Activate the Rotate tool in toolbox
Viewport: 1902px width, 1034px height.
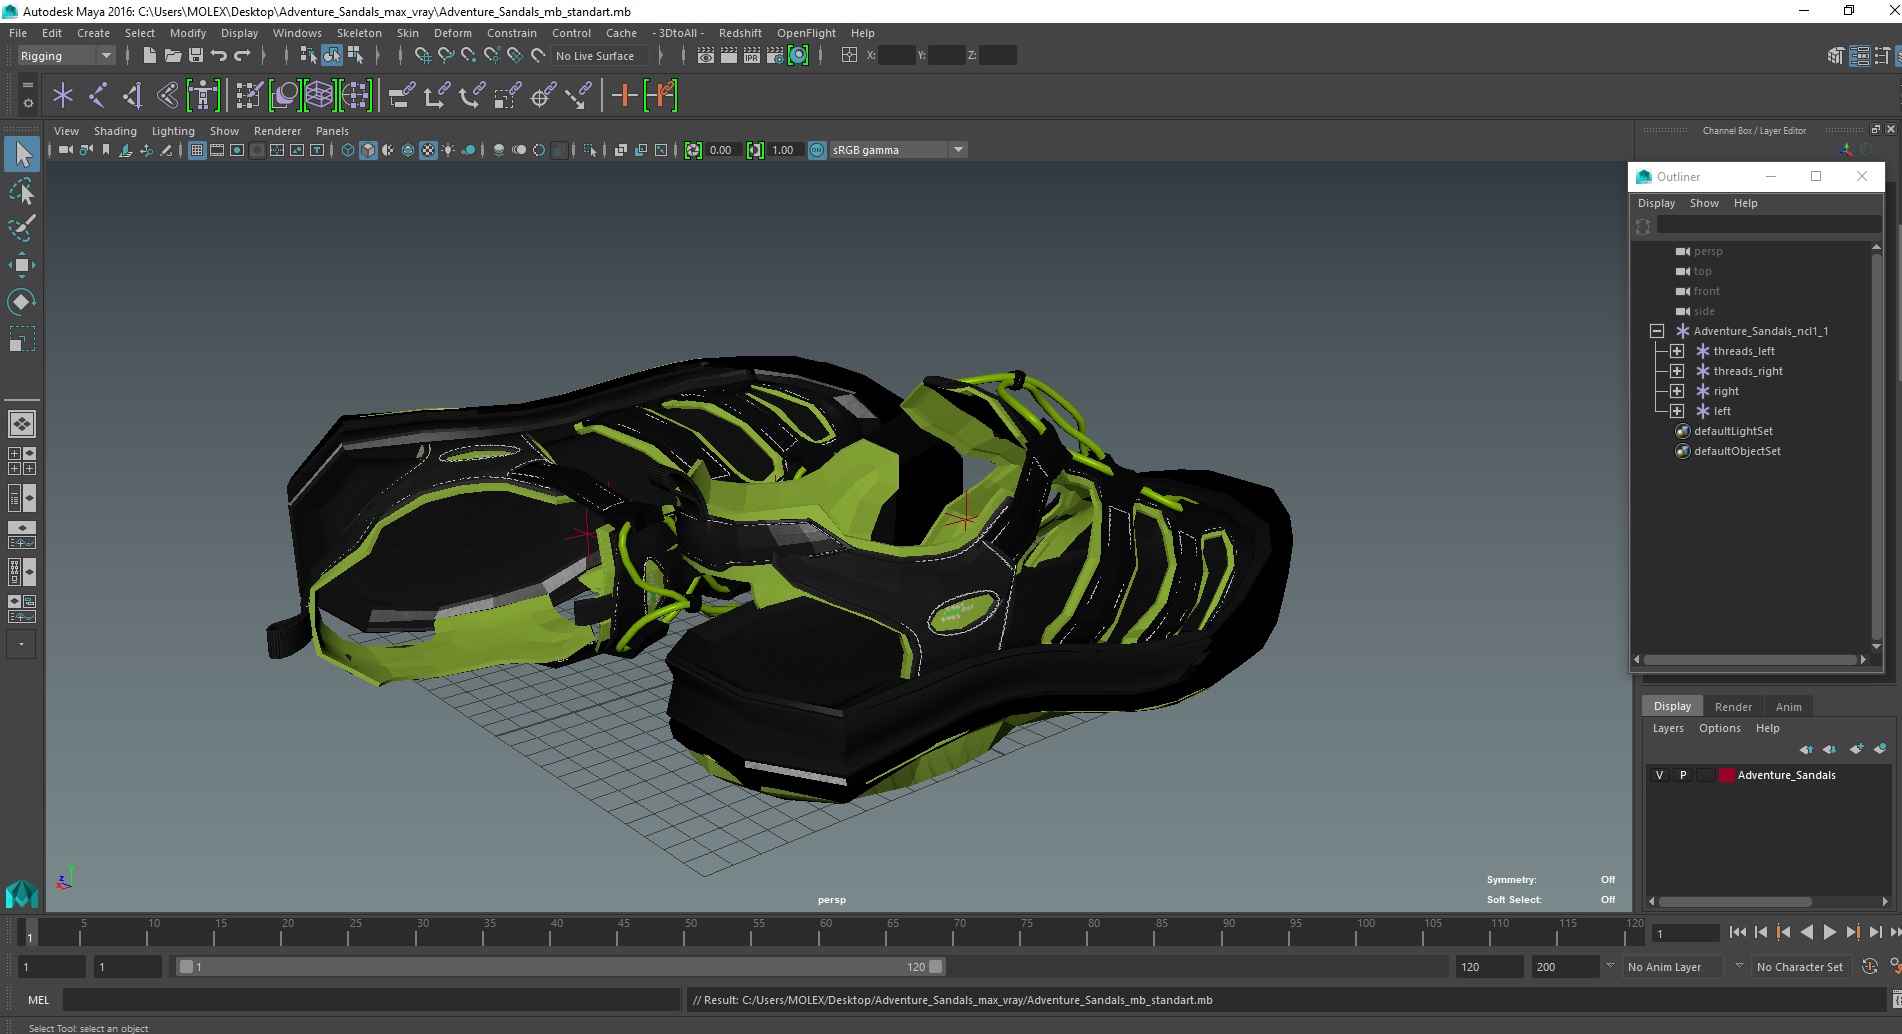pyautogui.click(x=22, y=301)
